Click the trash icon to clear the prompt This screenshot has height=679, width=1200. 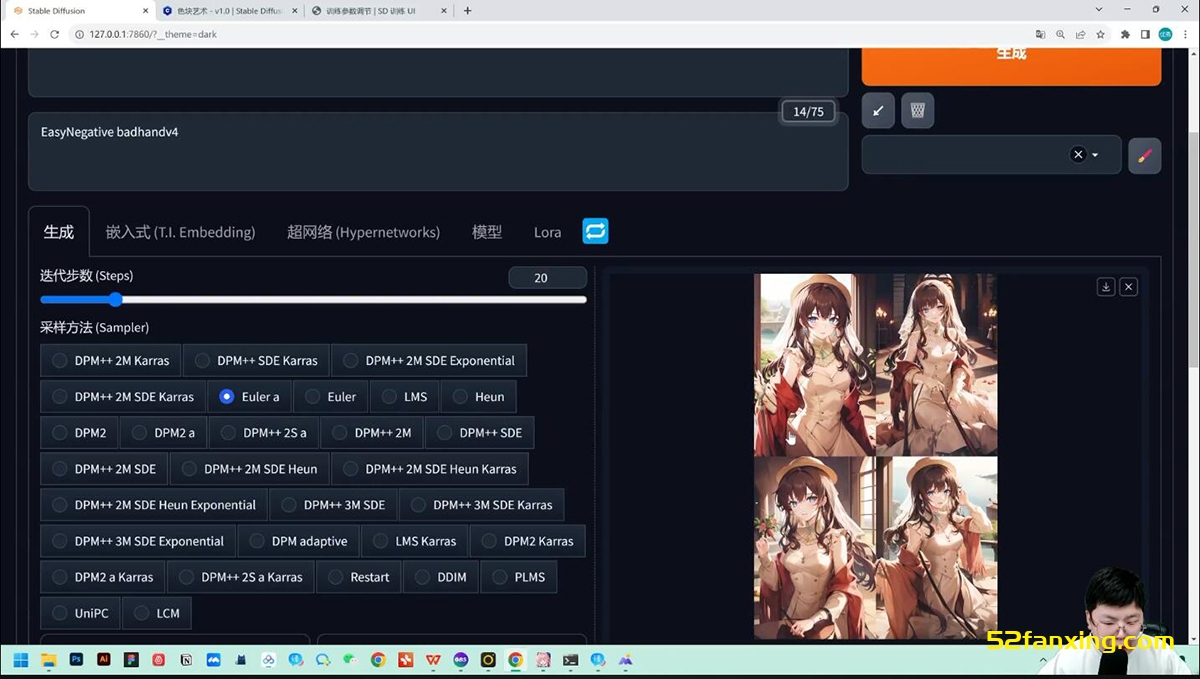coord(918,110)
